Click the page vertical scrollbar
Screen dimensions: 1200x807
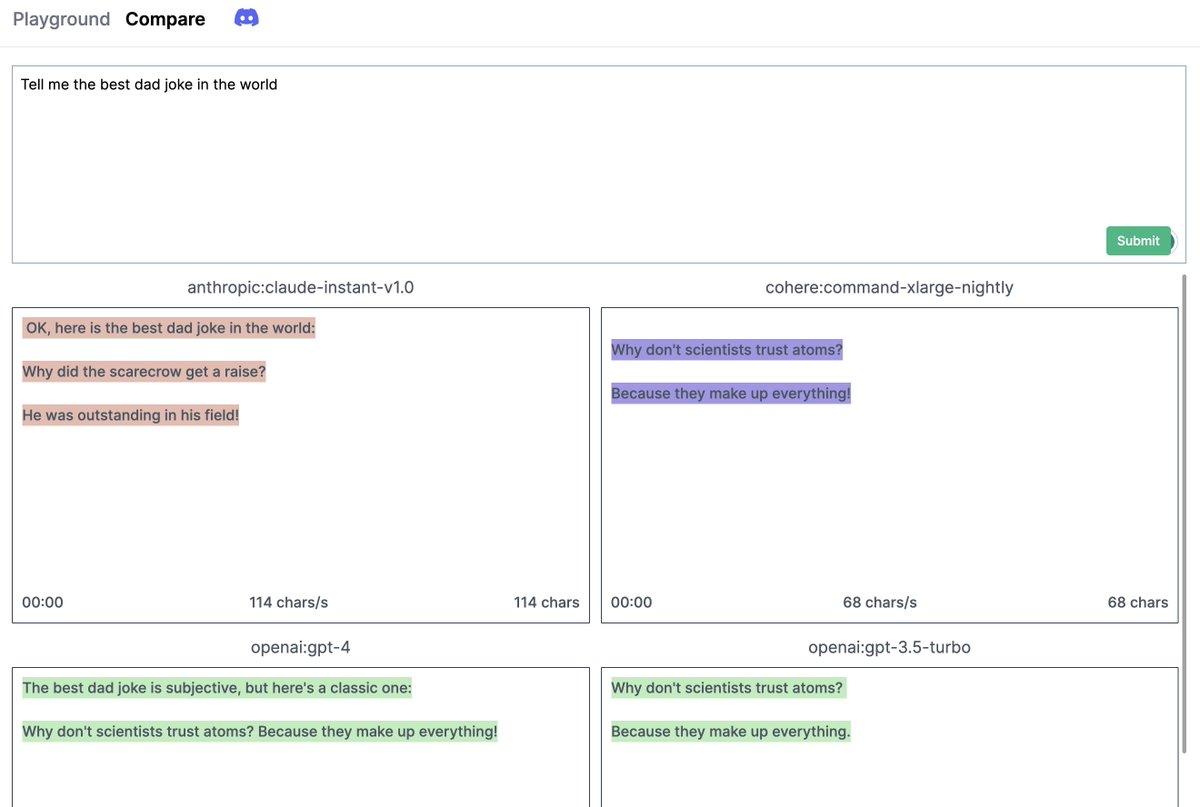coord(1185,514)
